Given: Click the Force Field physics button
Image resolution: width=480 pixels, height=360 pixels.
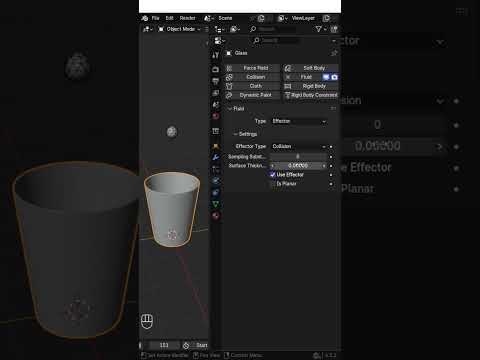Looking at the screenshot, I should point(252,68).
